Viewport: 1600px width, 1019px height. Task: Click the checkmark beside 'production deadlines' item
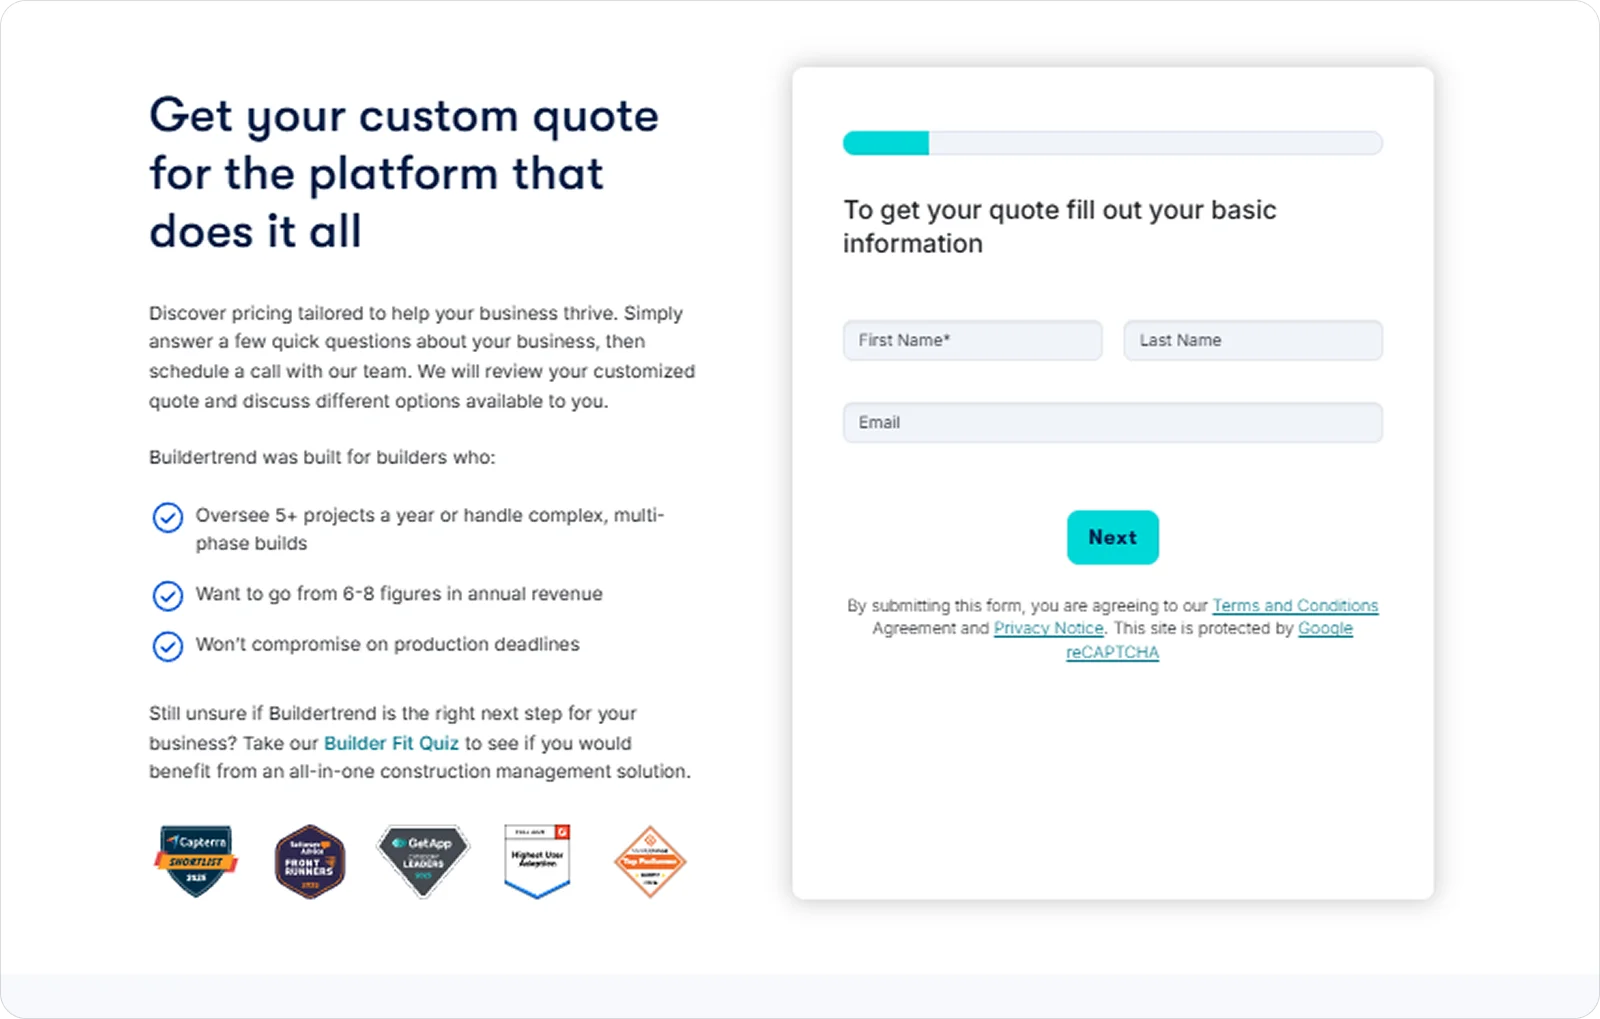pyautogui.click(x=168, y=647)
